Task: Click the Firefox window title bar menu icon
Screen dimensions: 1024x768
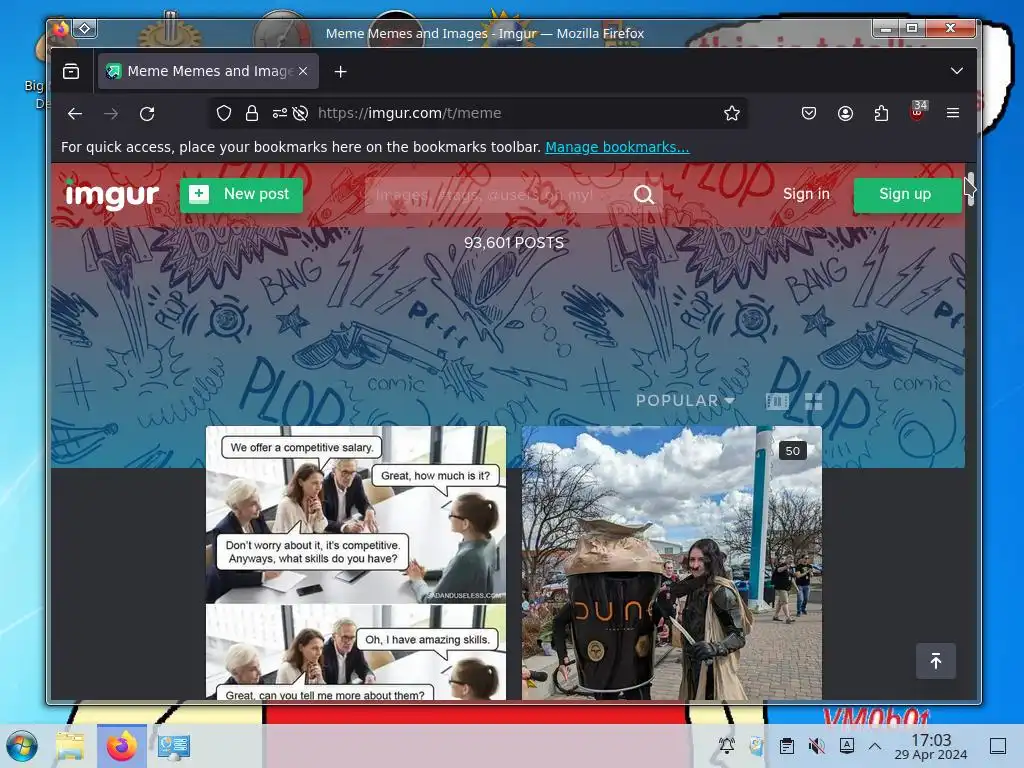Action: pos(61,29)
